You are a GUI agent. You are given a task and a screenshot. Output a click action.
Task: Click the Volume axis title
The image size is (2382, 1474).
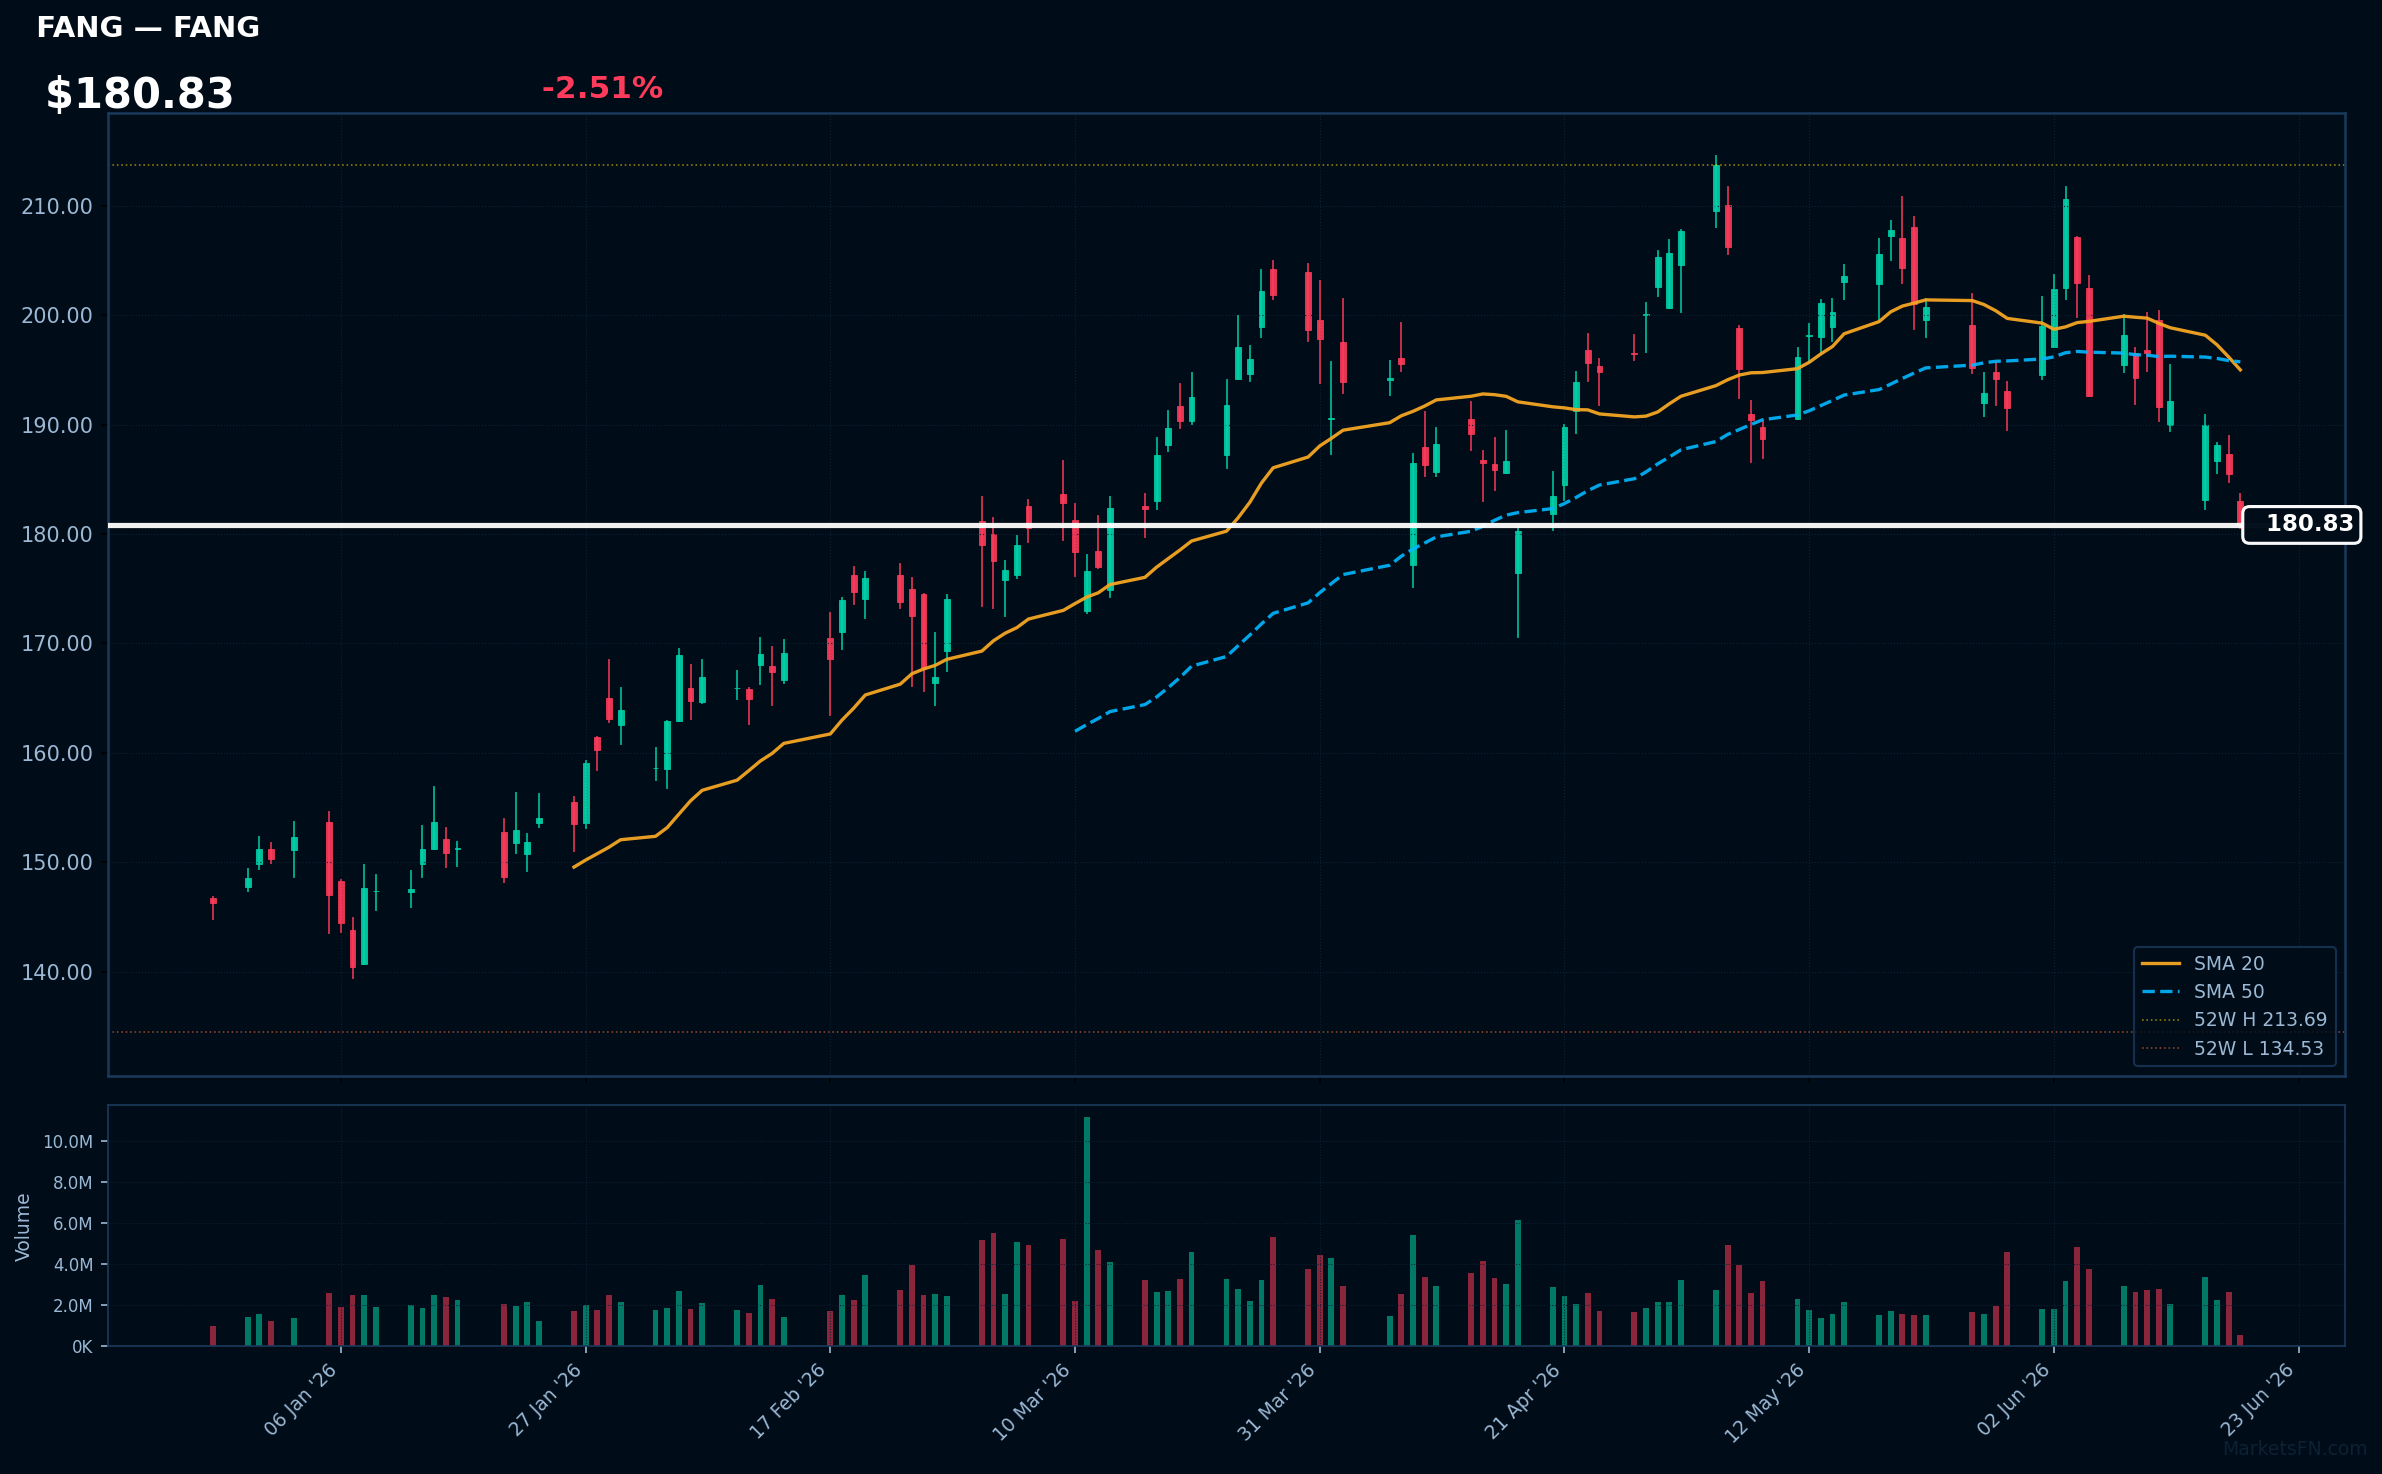click(x=23, y=1227)
